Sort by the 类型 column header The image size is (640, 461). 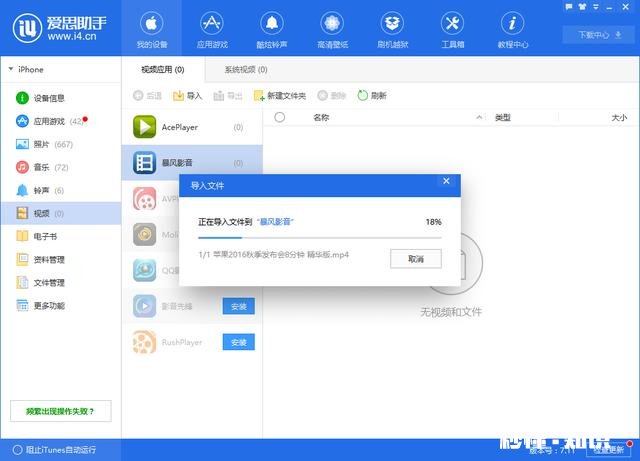point(503,118)
